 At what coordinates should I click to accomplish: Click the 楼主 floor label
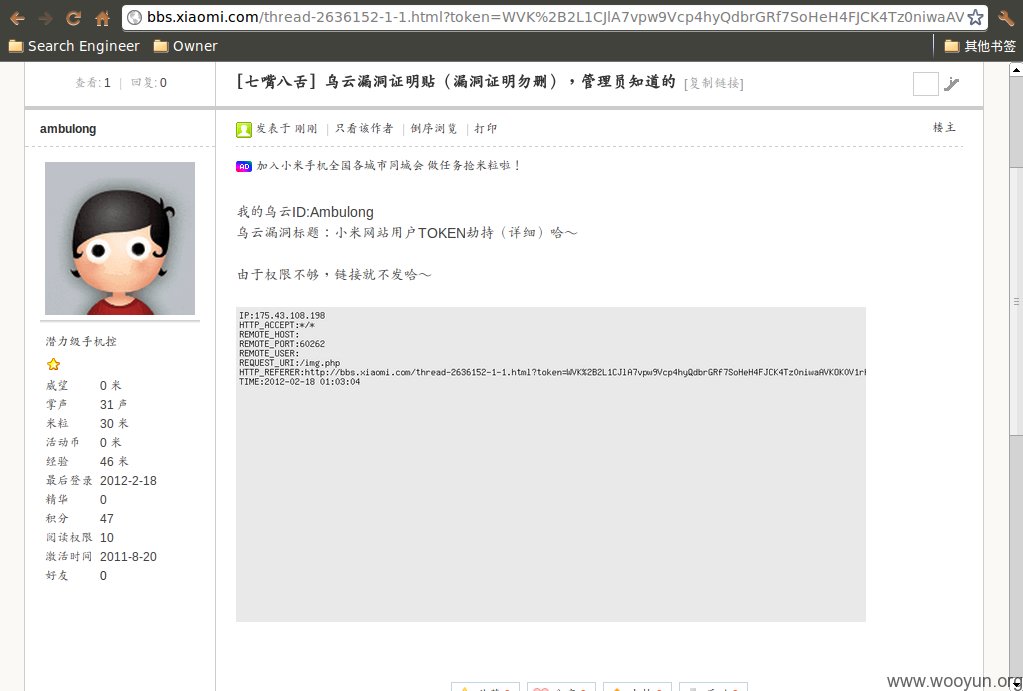(944, 127)
